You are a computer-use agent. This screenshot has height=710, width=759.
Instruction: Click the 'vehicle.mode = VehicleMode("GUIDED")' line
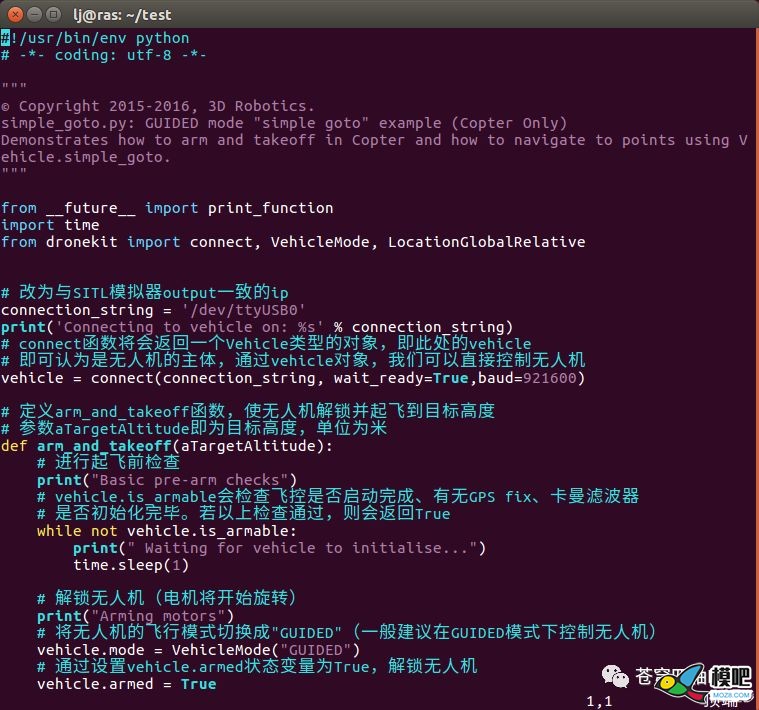pos(198,650)
